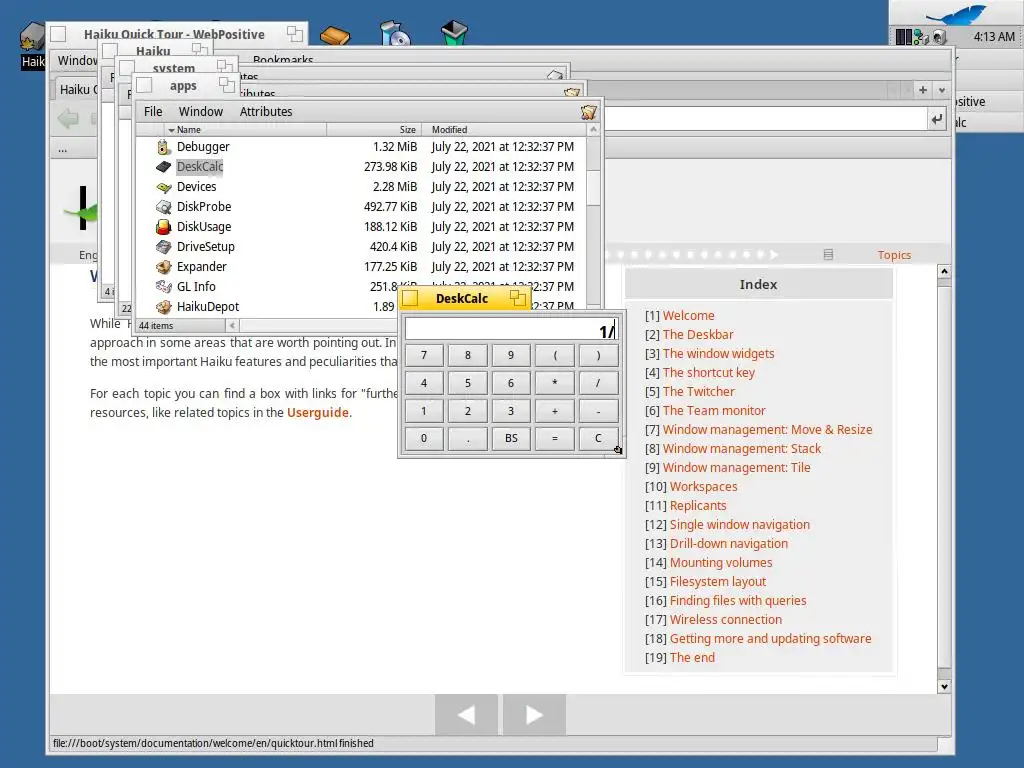Open the CD installer desktop icon
1024x768 pixels.
coord(394,34)
